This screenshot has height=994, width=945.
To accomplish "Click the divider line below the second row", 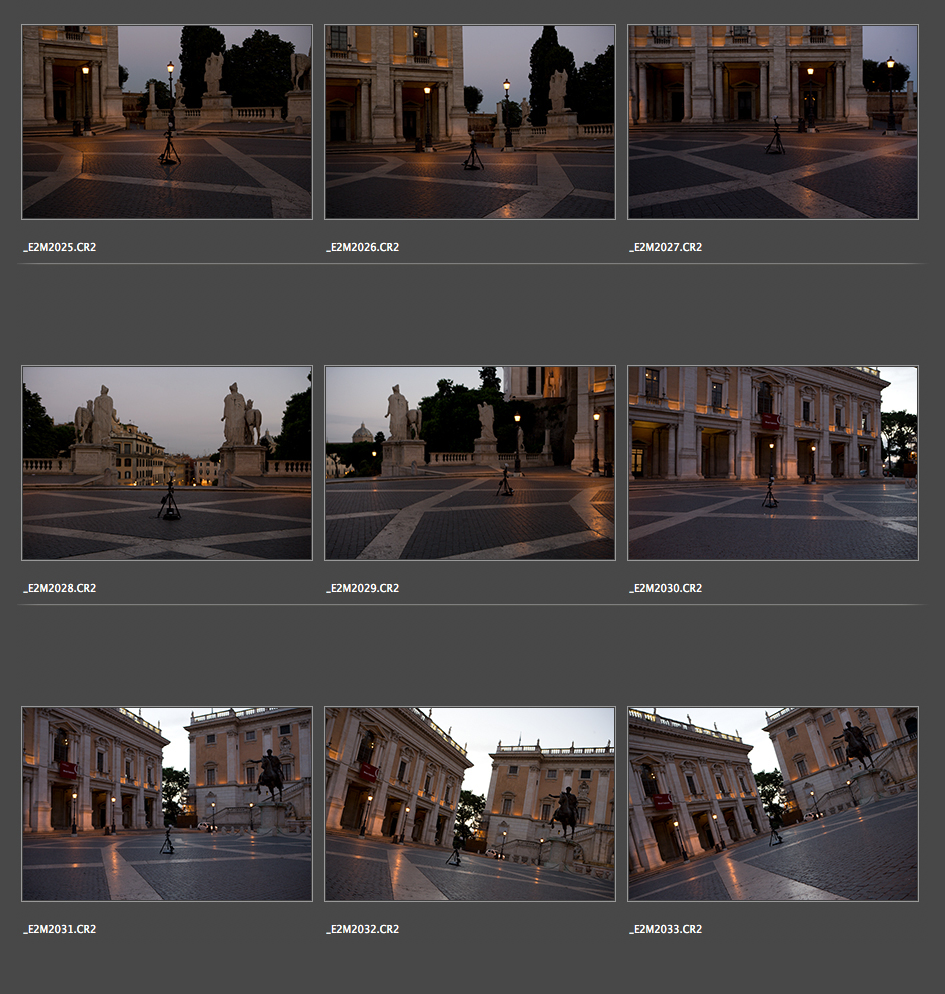I will (472, 605).
